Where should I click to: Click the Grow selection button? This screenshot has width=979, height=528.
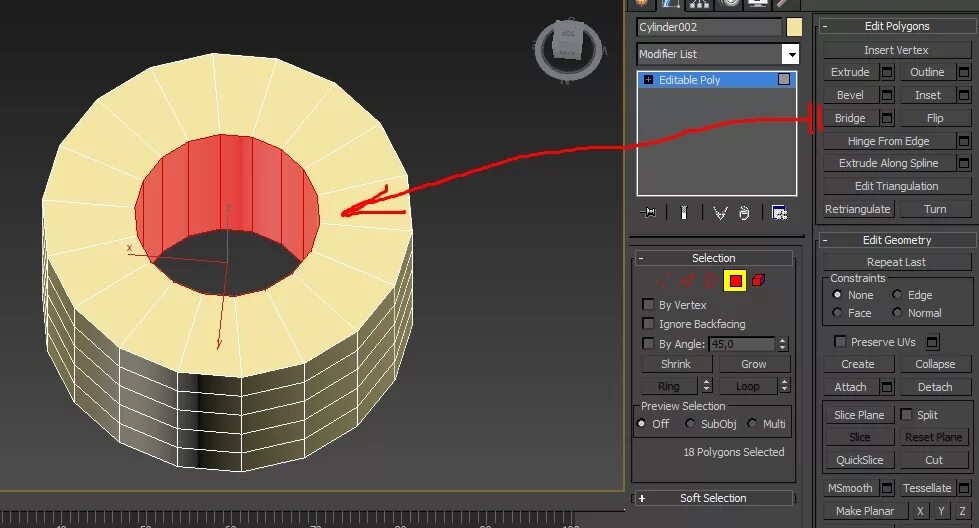[x=754, y=364]
